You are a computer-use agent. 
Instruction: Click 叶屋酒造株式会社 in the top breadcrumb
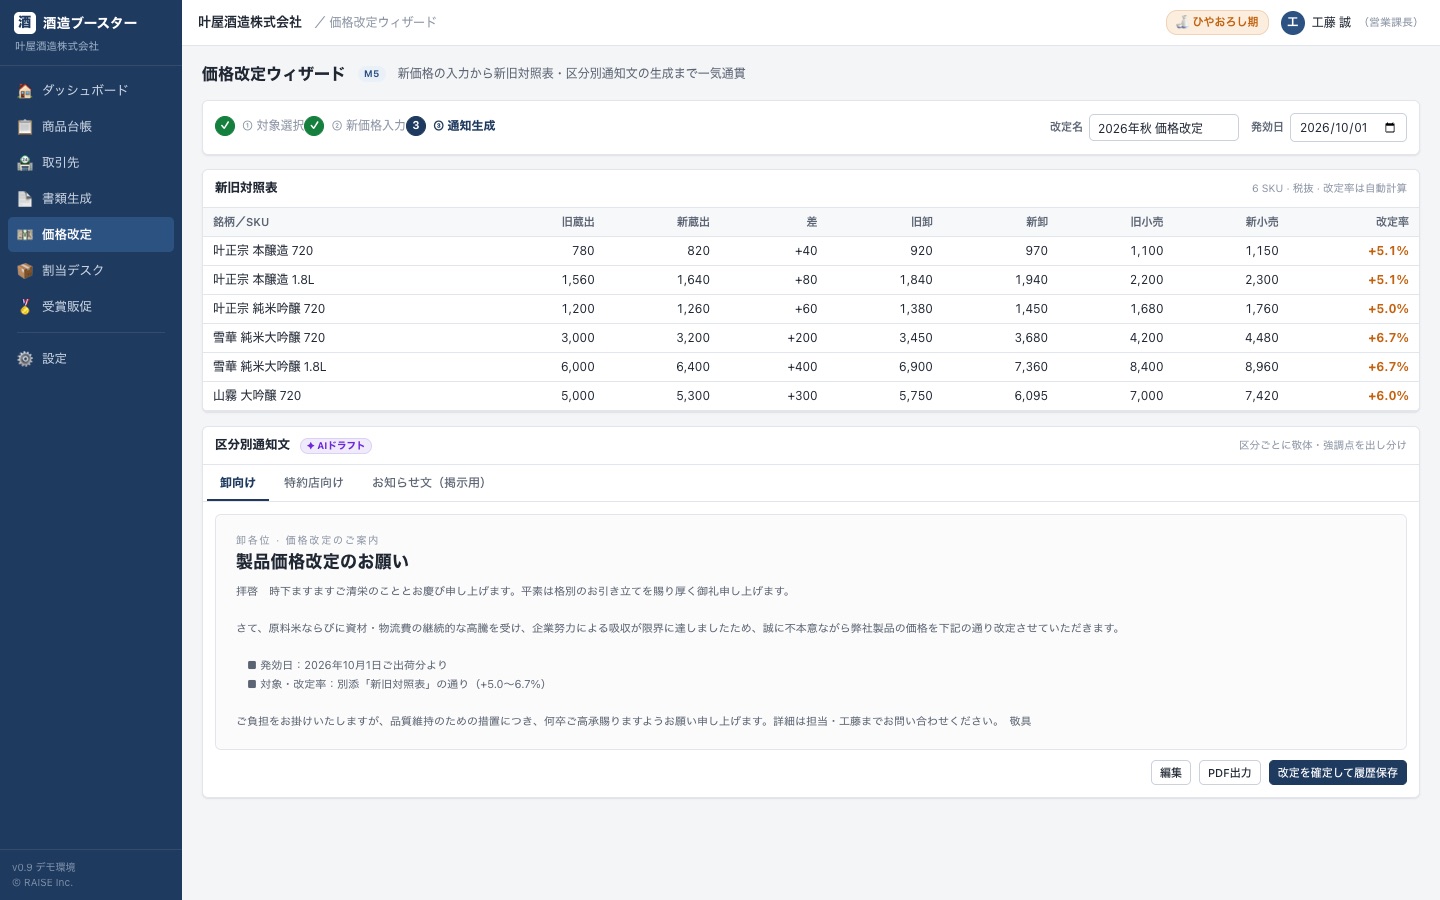[250, 22]
